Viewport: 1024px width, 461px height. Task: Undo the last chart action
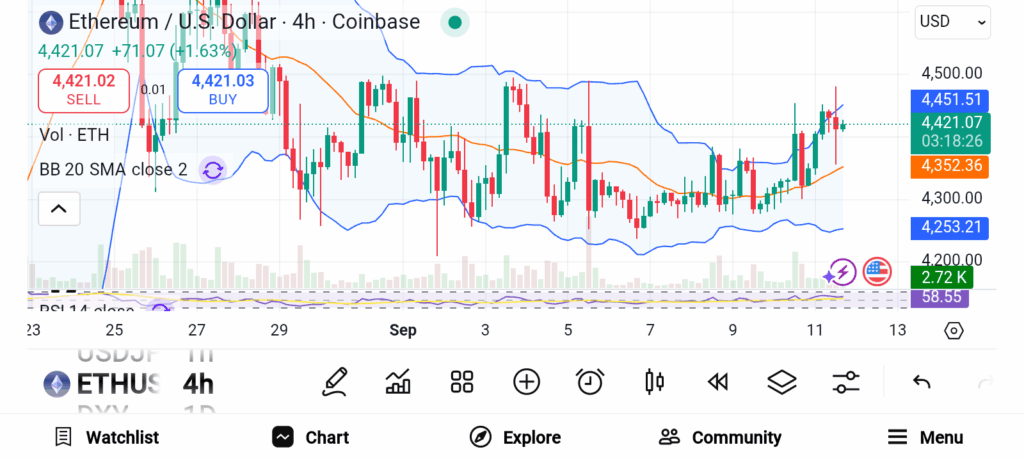point(922,381)
